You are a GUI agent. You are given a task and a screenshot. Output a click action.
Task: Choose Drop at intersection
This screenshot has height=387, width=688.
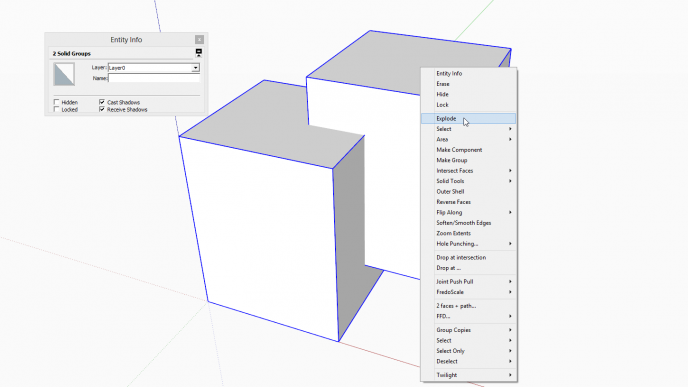[x=469, y=258]
